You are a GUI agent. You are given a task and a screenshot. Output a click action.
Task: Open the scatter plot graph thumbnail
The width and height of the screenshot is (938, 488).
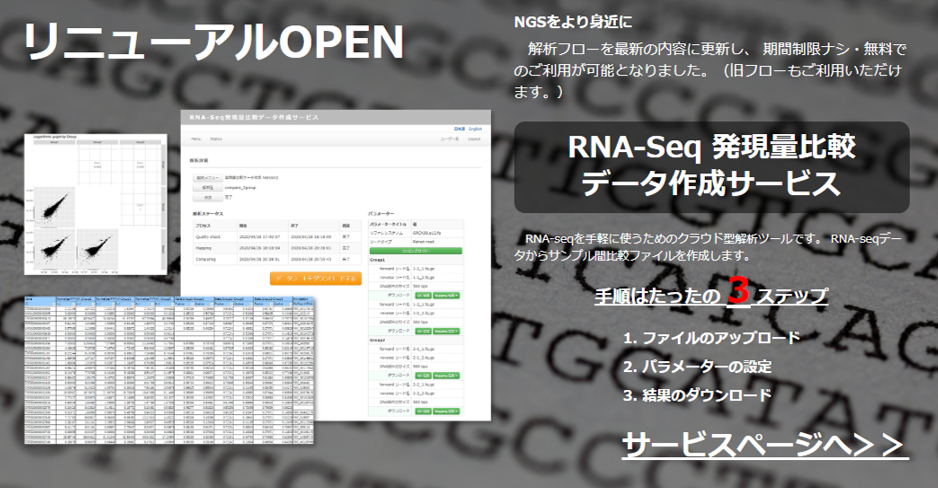[x=93, y=205]
